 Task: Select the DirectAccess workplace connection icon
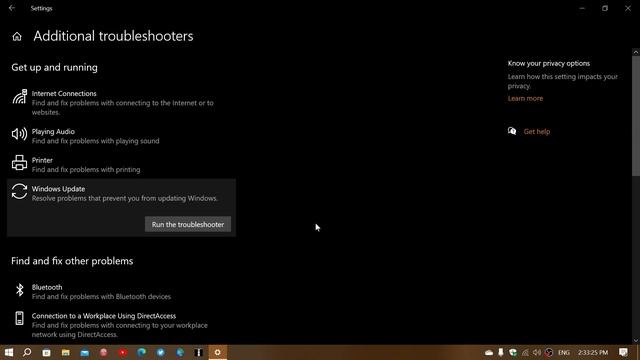coord(19,318)
